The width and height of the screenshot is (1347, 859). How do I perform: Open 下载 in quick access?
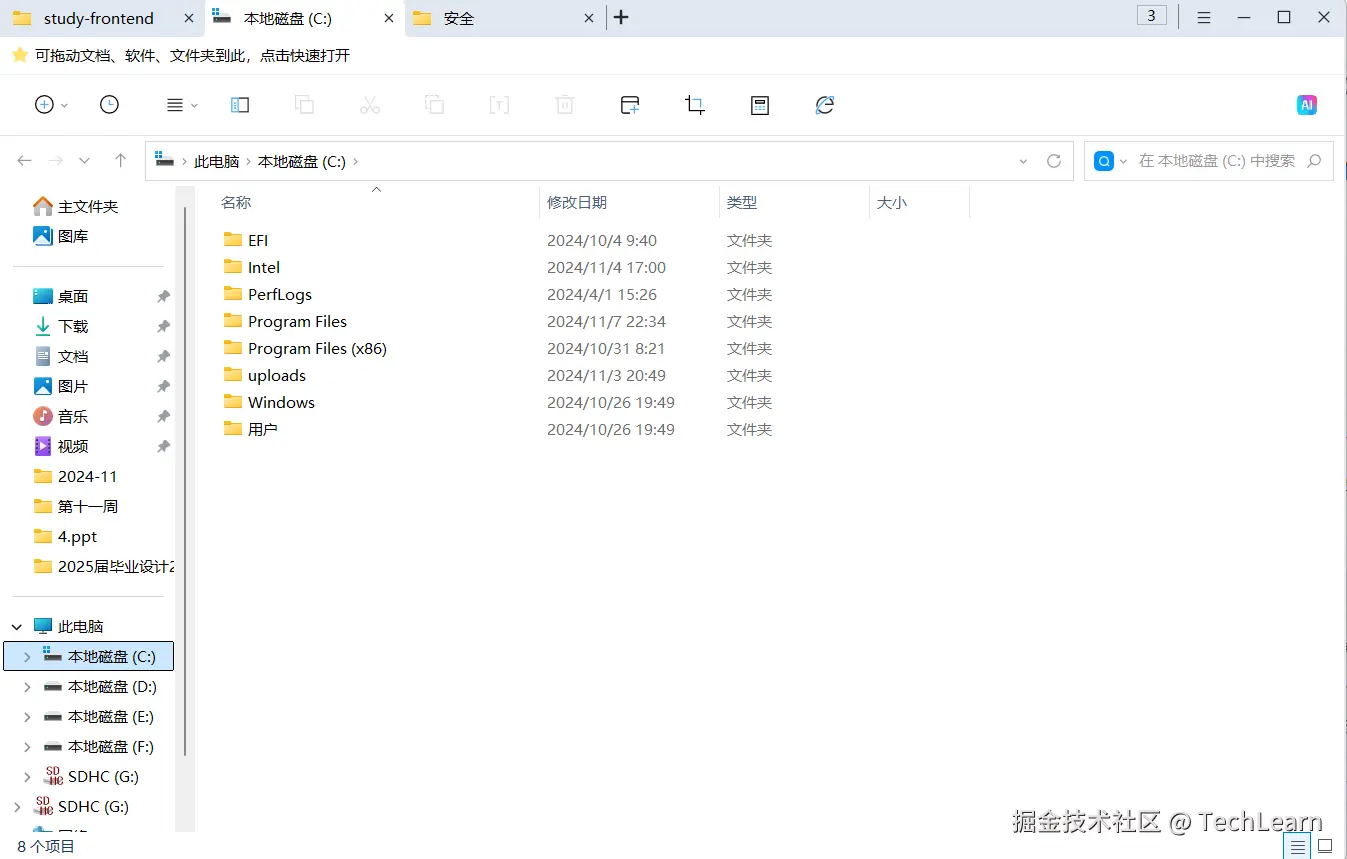click(73, 326)
